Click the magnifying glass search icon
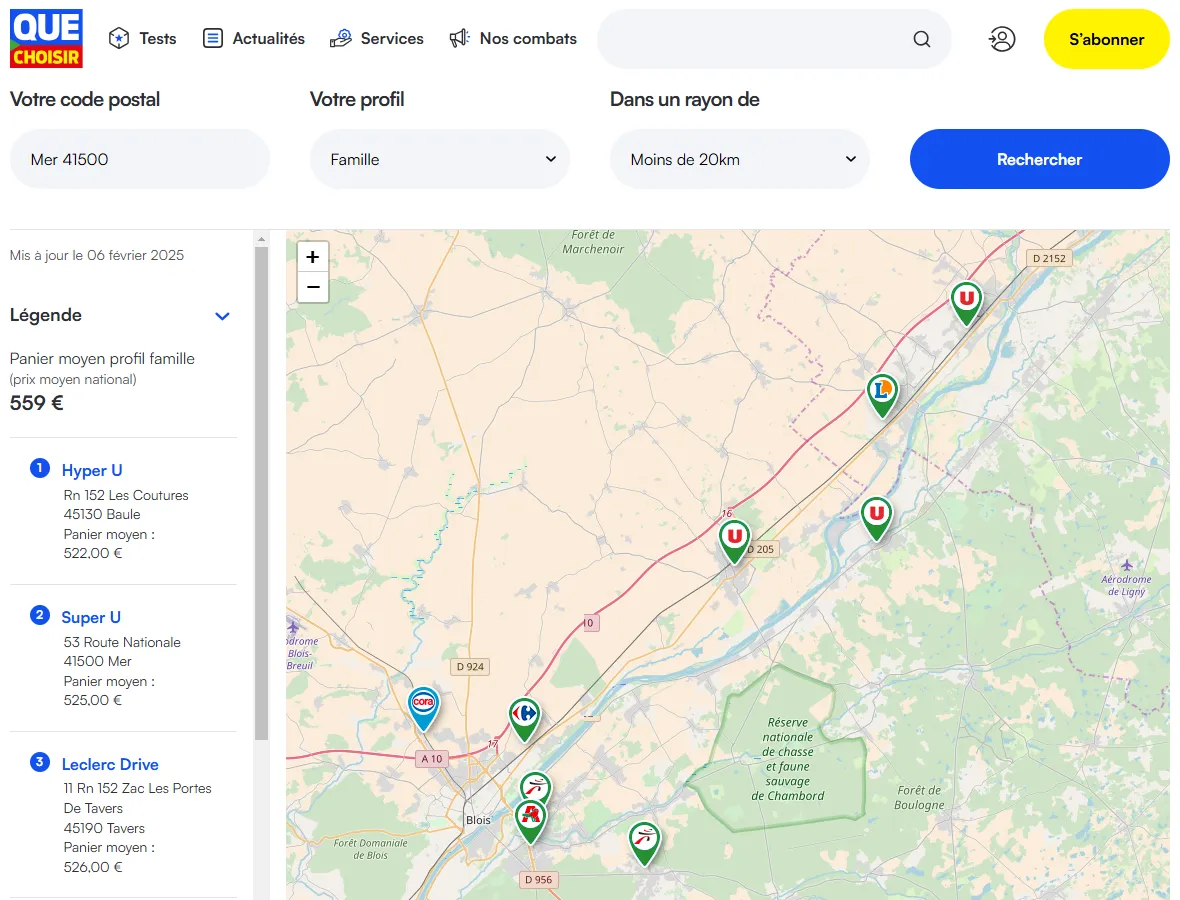1180x900 pixels. (x=922, y=39)
